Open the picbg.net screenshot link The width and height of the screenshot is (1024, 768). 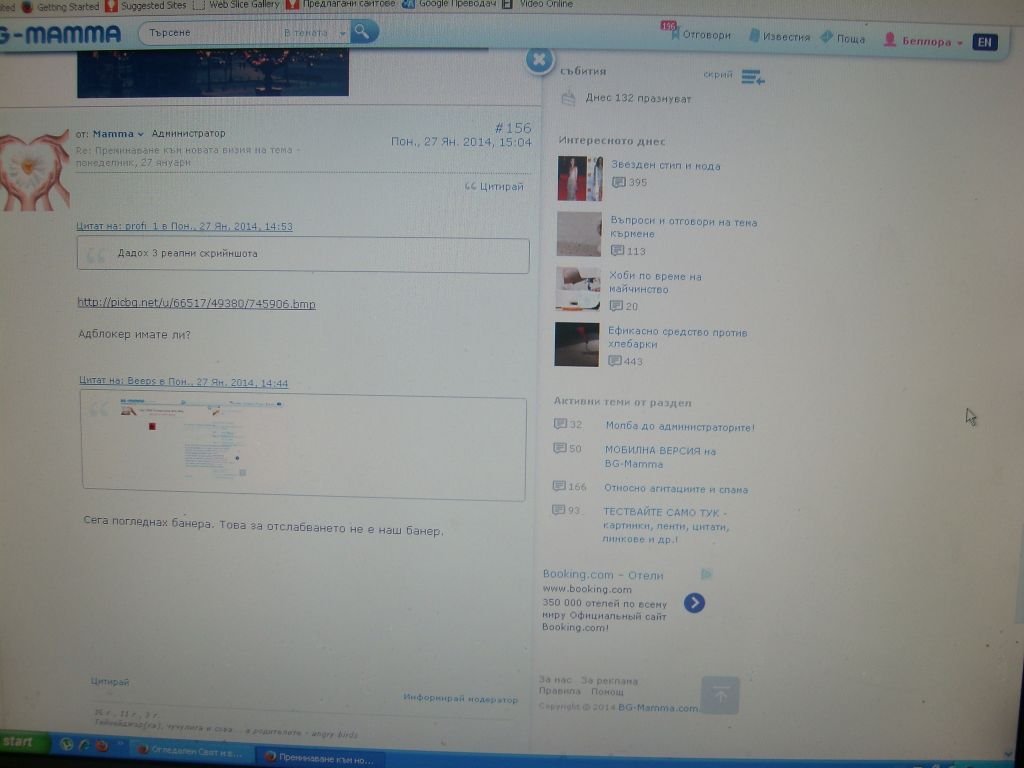pyautogui.click(x=196, y=303)
